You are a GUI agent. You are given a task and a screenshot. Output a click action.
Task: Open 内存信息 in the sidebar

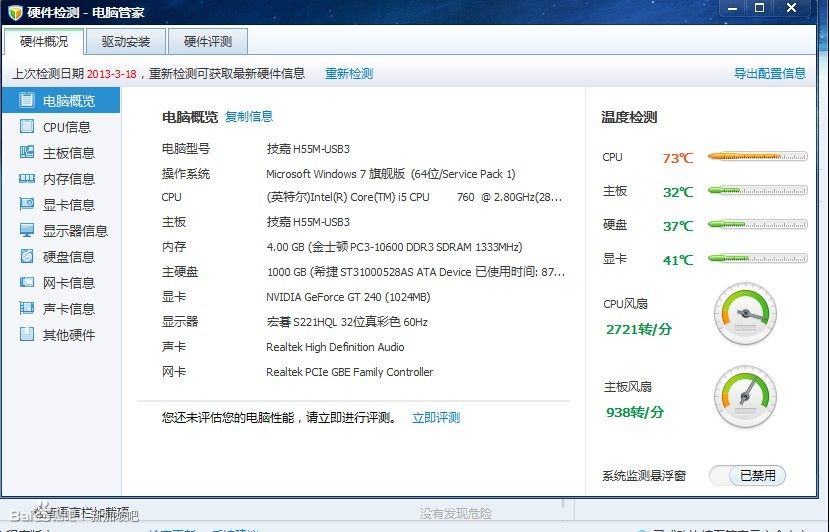pos(61,179)
